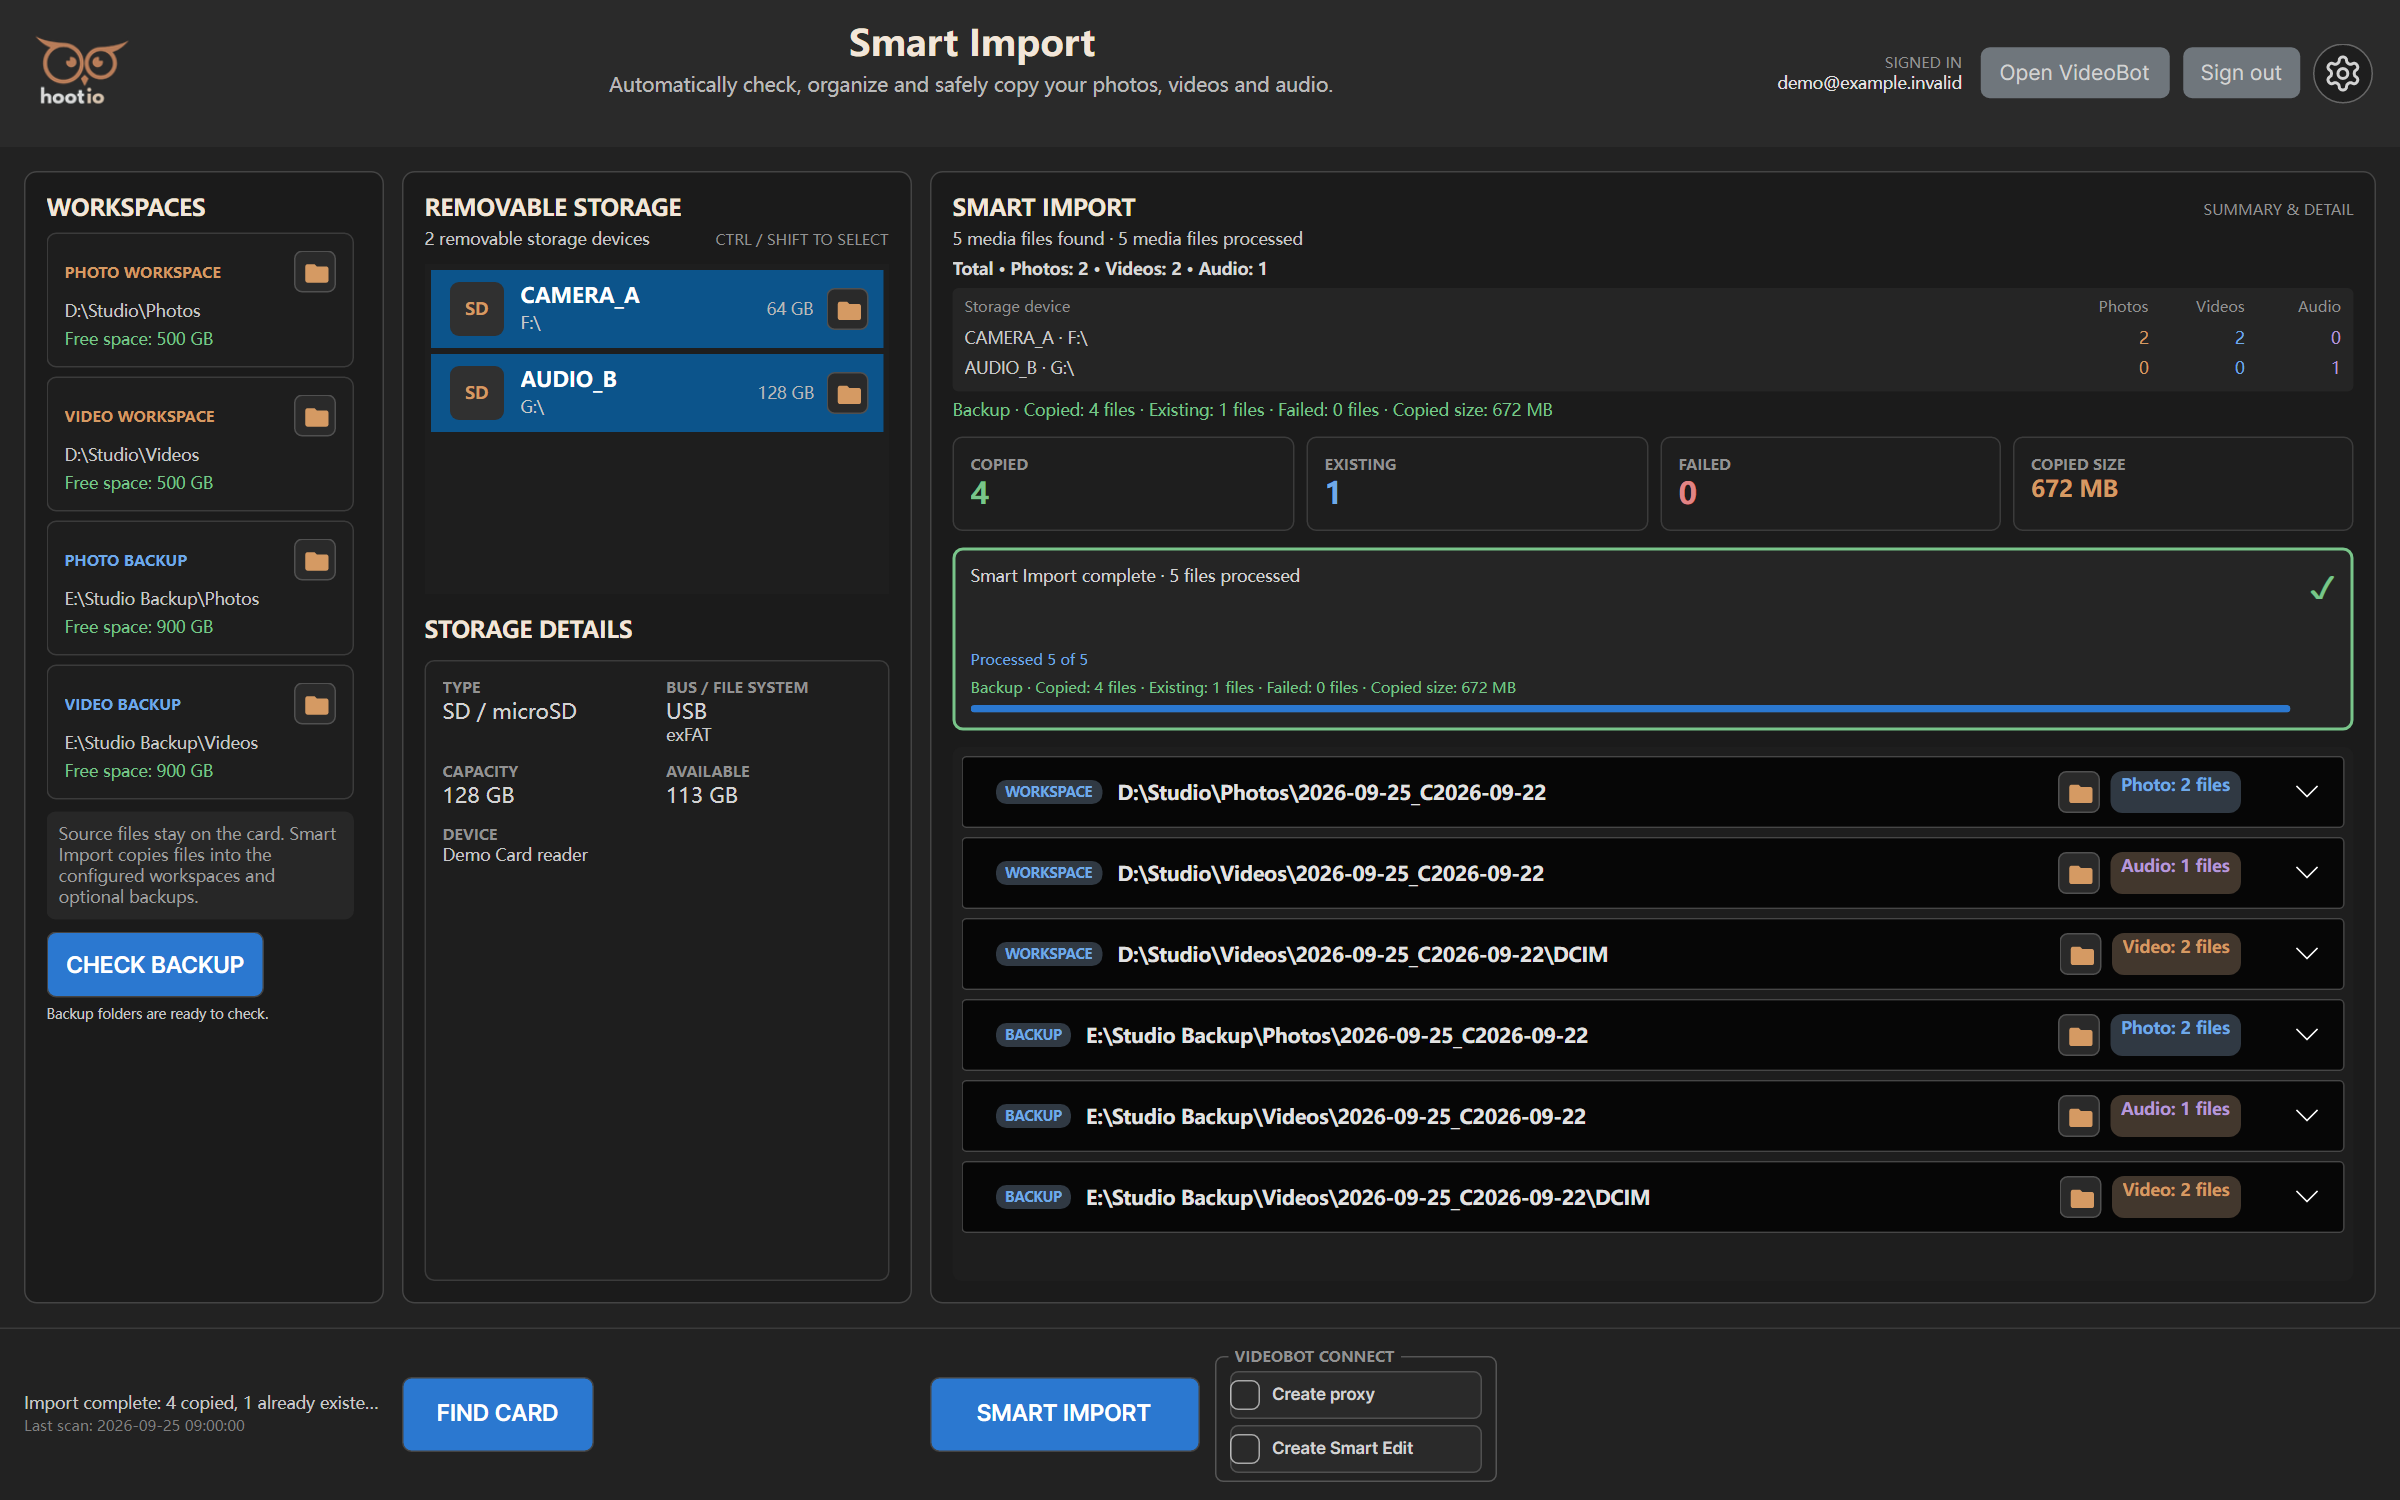Click the COPIED 4 stat card

click(1123, 484)
